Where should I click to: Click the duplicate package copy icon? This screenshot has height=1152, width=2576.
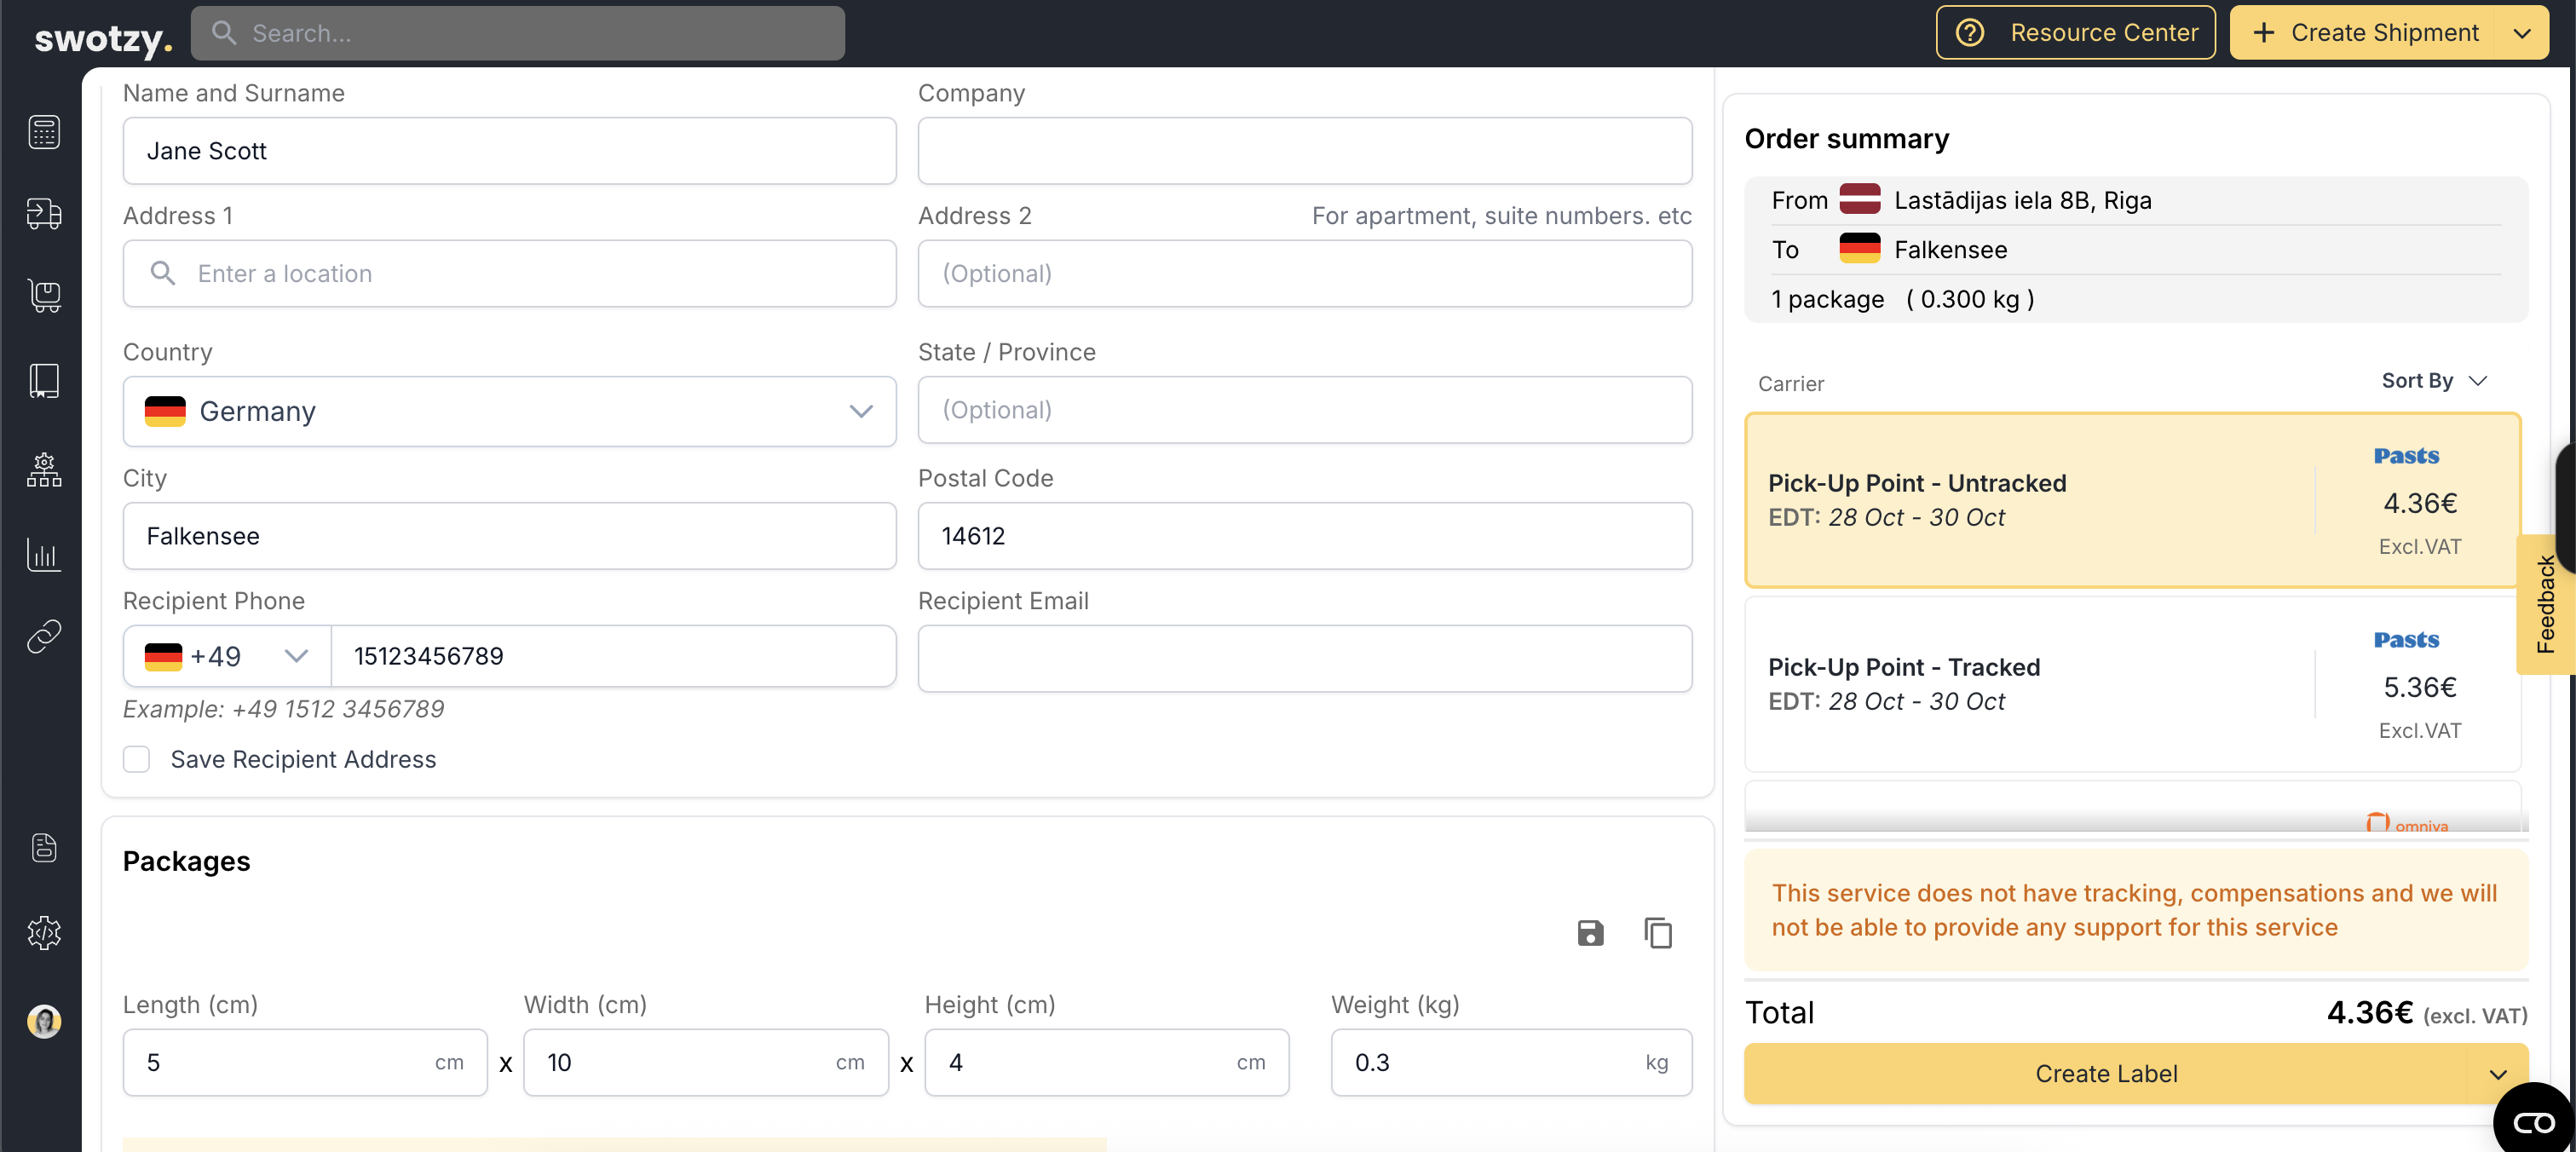[1658, 933]
